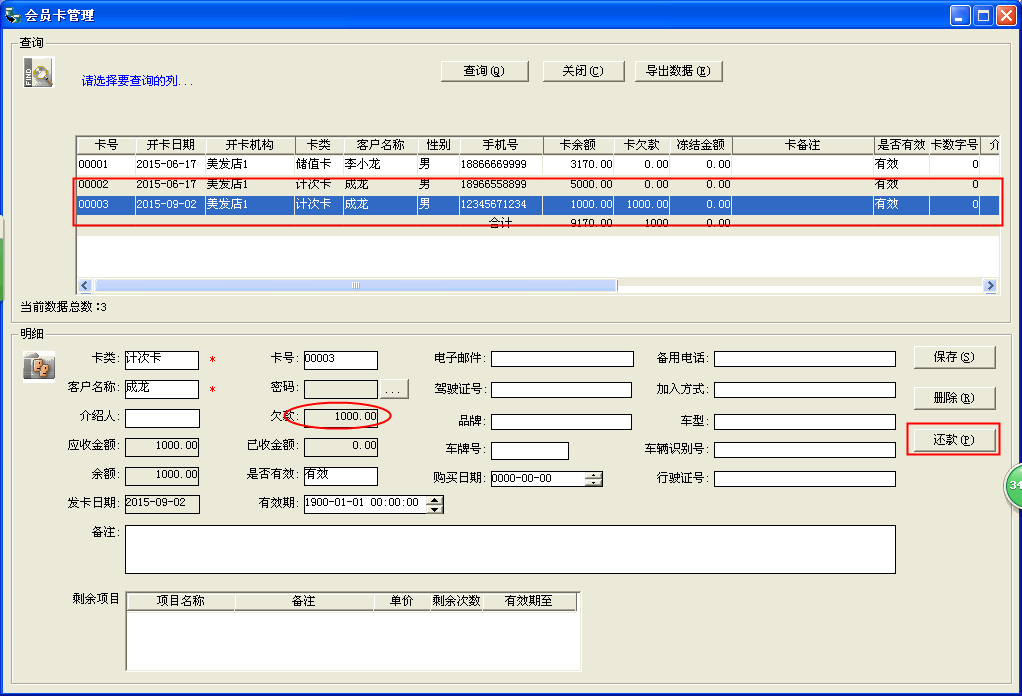1022x696 pixels.
Task: Click the 卡数字号 column header
Action: tap(954, 145)
